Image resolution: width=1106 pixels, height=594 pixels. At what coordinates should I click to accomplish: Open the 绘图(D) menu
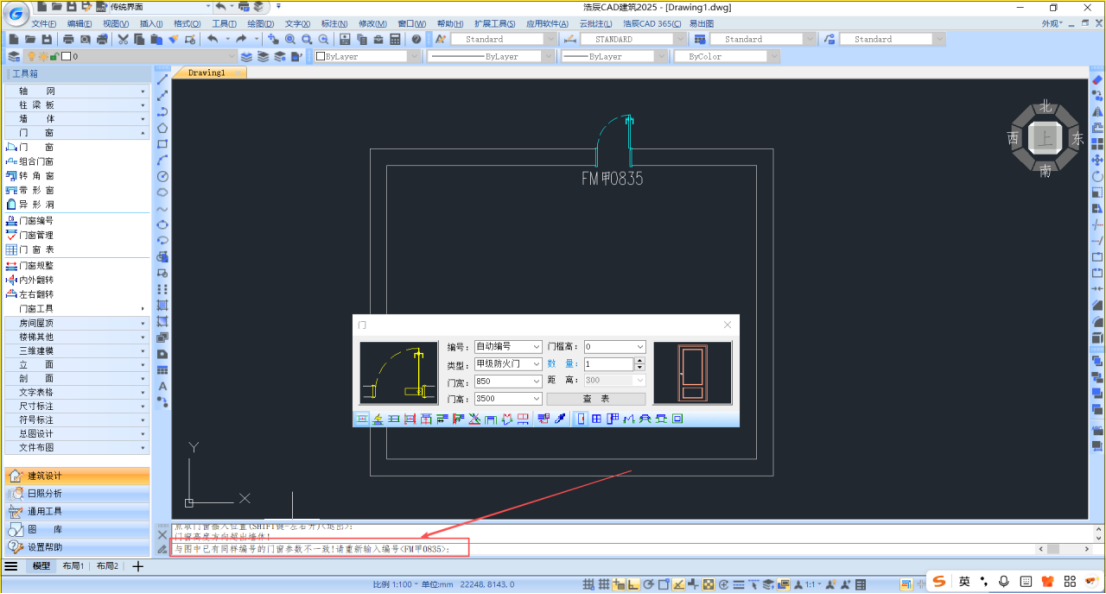[260, 23]
